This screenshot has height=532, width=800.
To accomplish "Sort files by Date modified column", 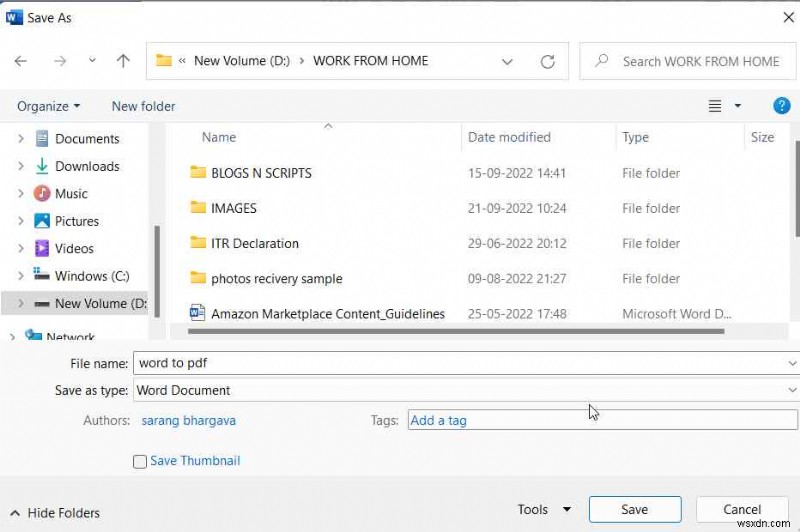I will (509, 137).
